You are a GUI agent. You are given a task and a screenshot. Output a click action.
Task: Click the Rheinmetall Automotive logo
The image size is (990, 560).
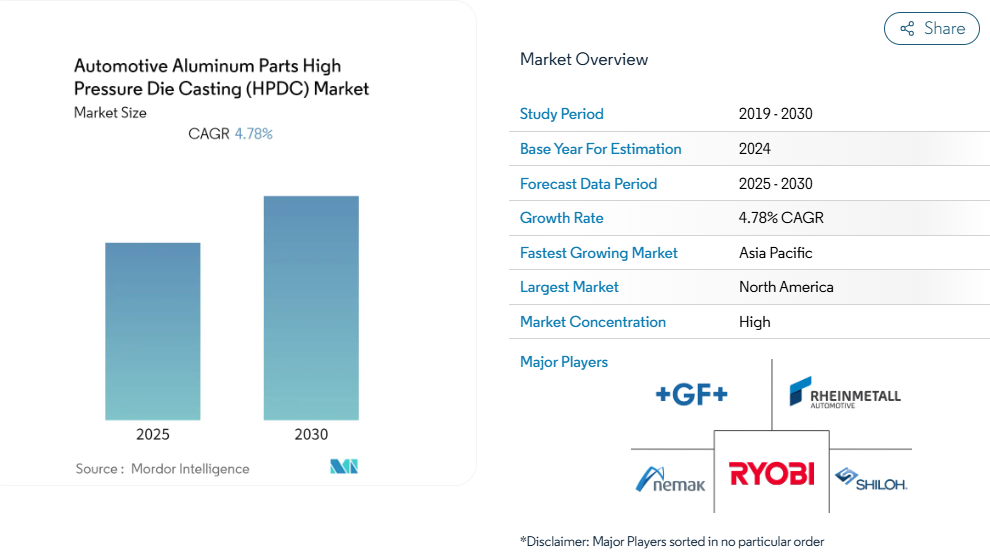(844, 392)
